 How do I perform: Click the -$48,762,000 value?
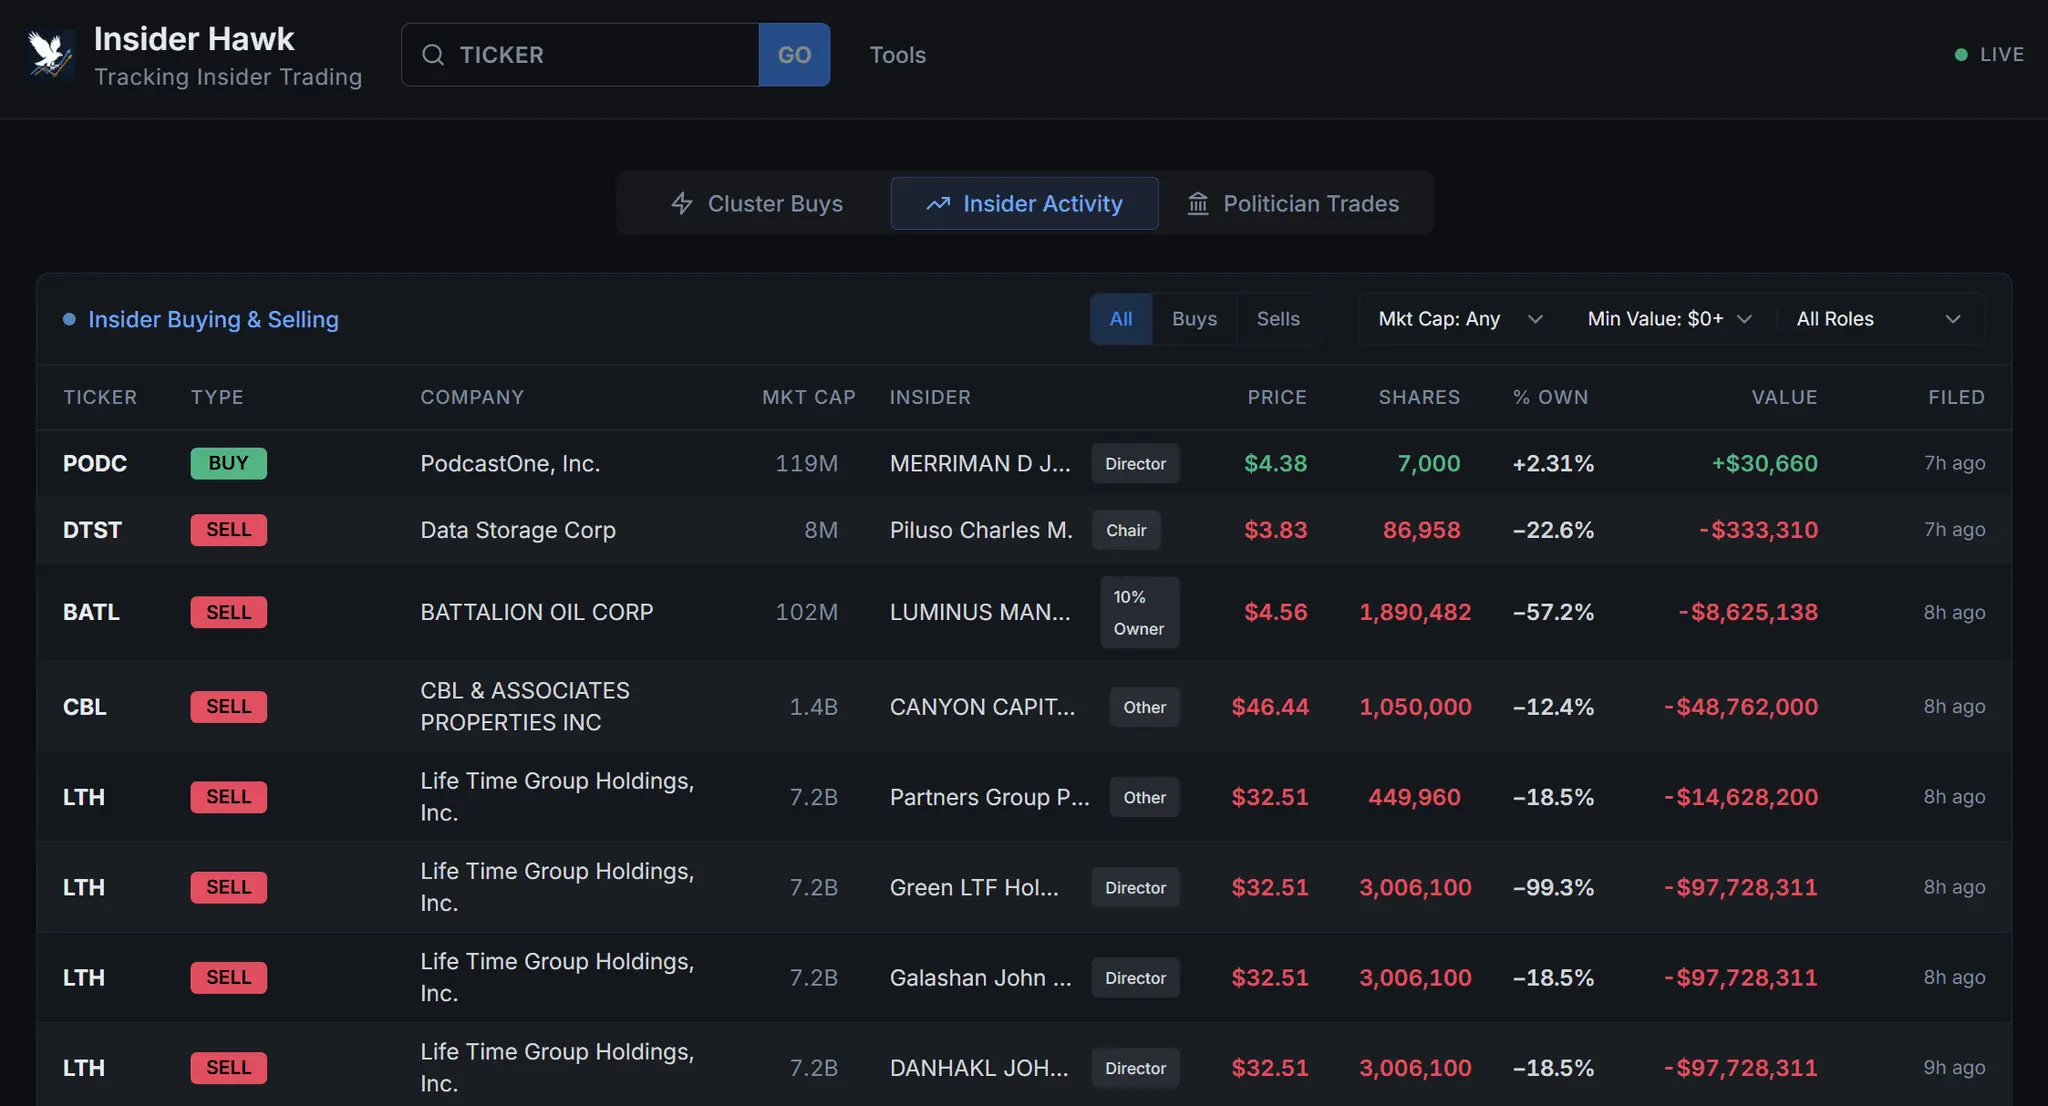click(1741, 707)
